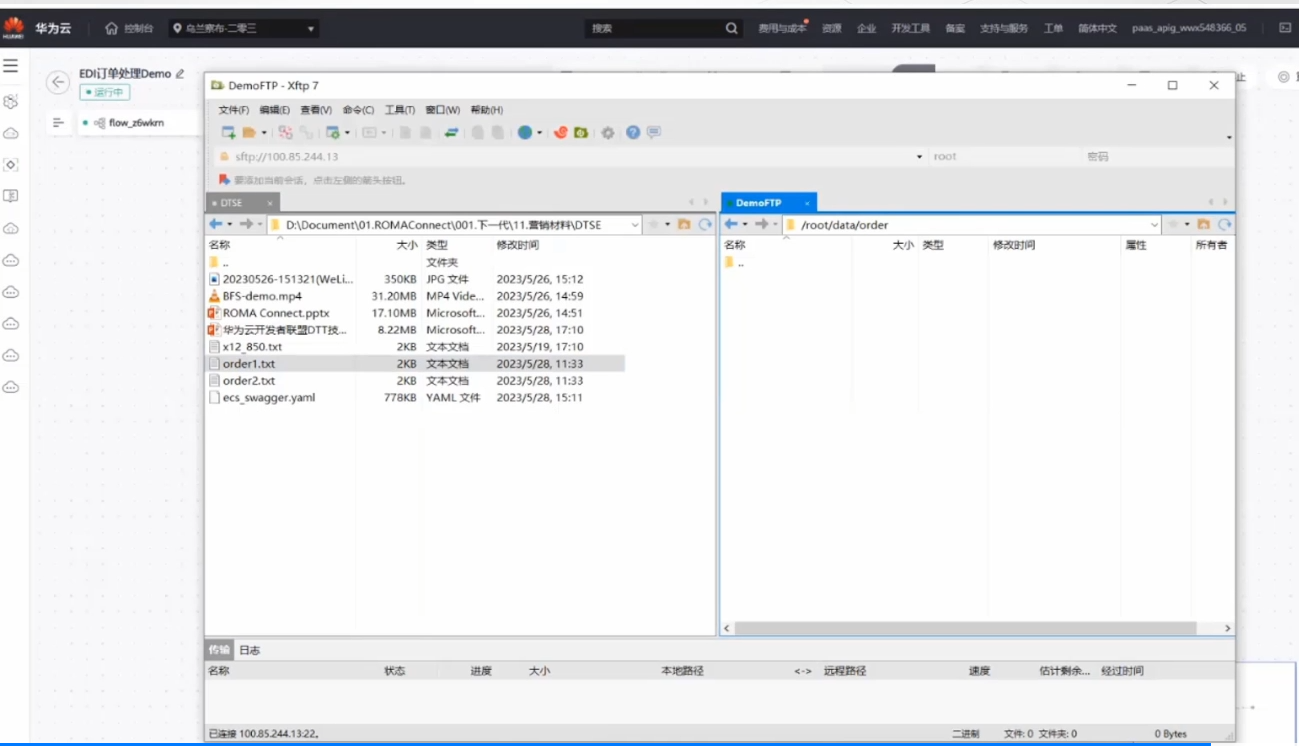Open the 查看(V) menu in Xftp
This screenshot has height=746, width=1299.
click(x=317, y=110)
